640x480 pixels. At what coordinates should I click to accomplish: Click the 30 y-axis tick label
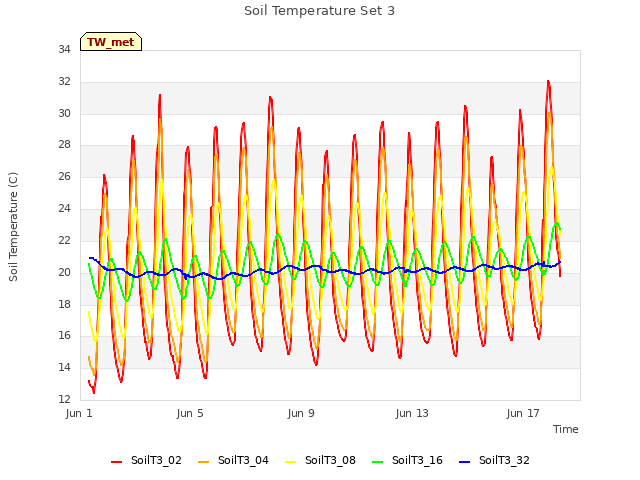click(x=64, y=113)
